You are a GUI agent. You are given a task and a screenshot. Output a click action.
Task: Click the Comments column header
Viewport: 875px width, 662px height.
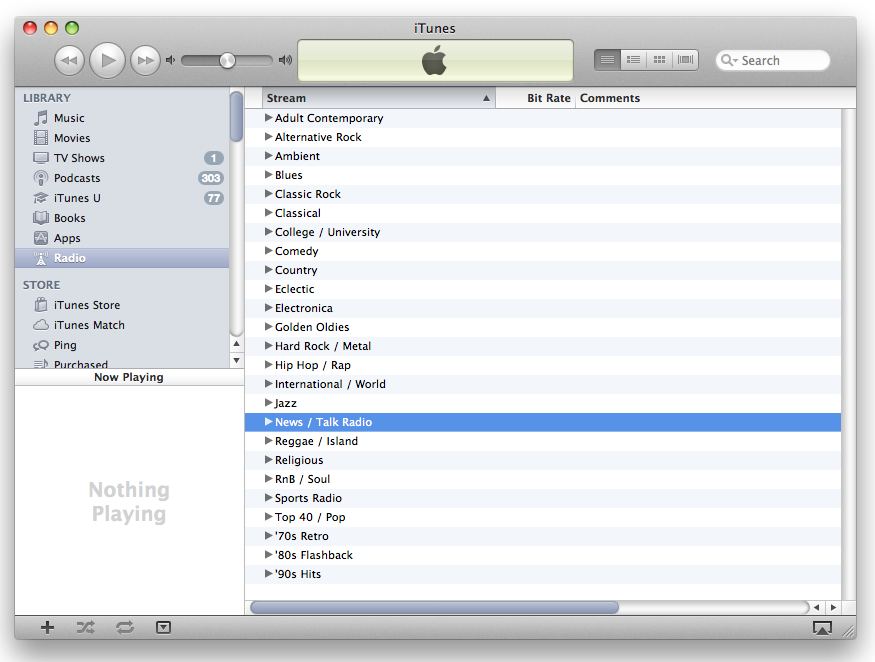pyautogui.click(x=610, y=98)
